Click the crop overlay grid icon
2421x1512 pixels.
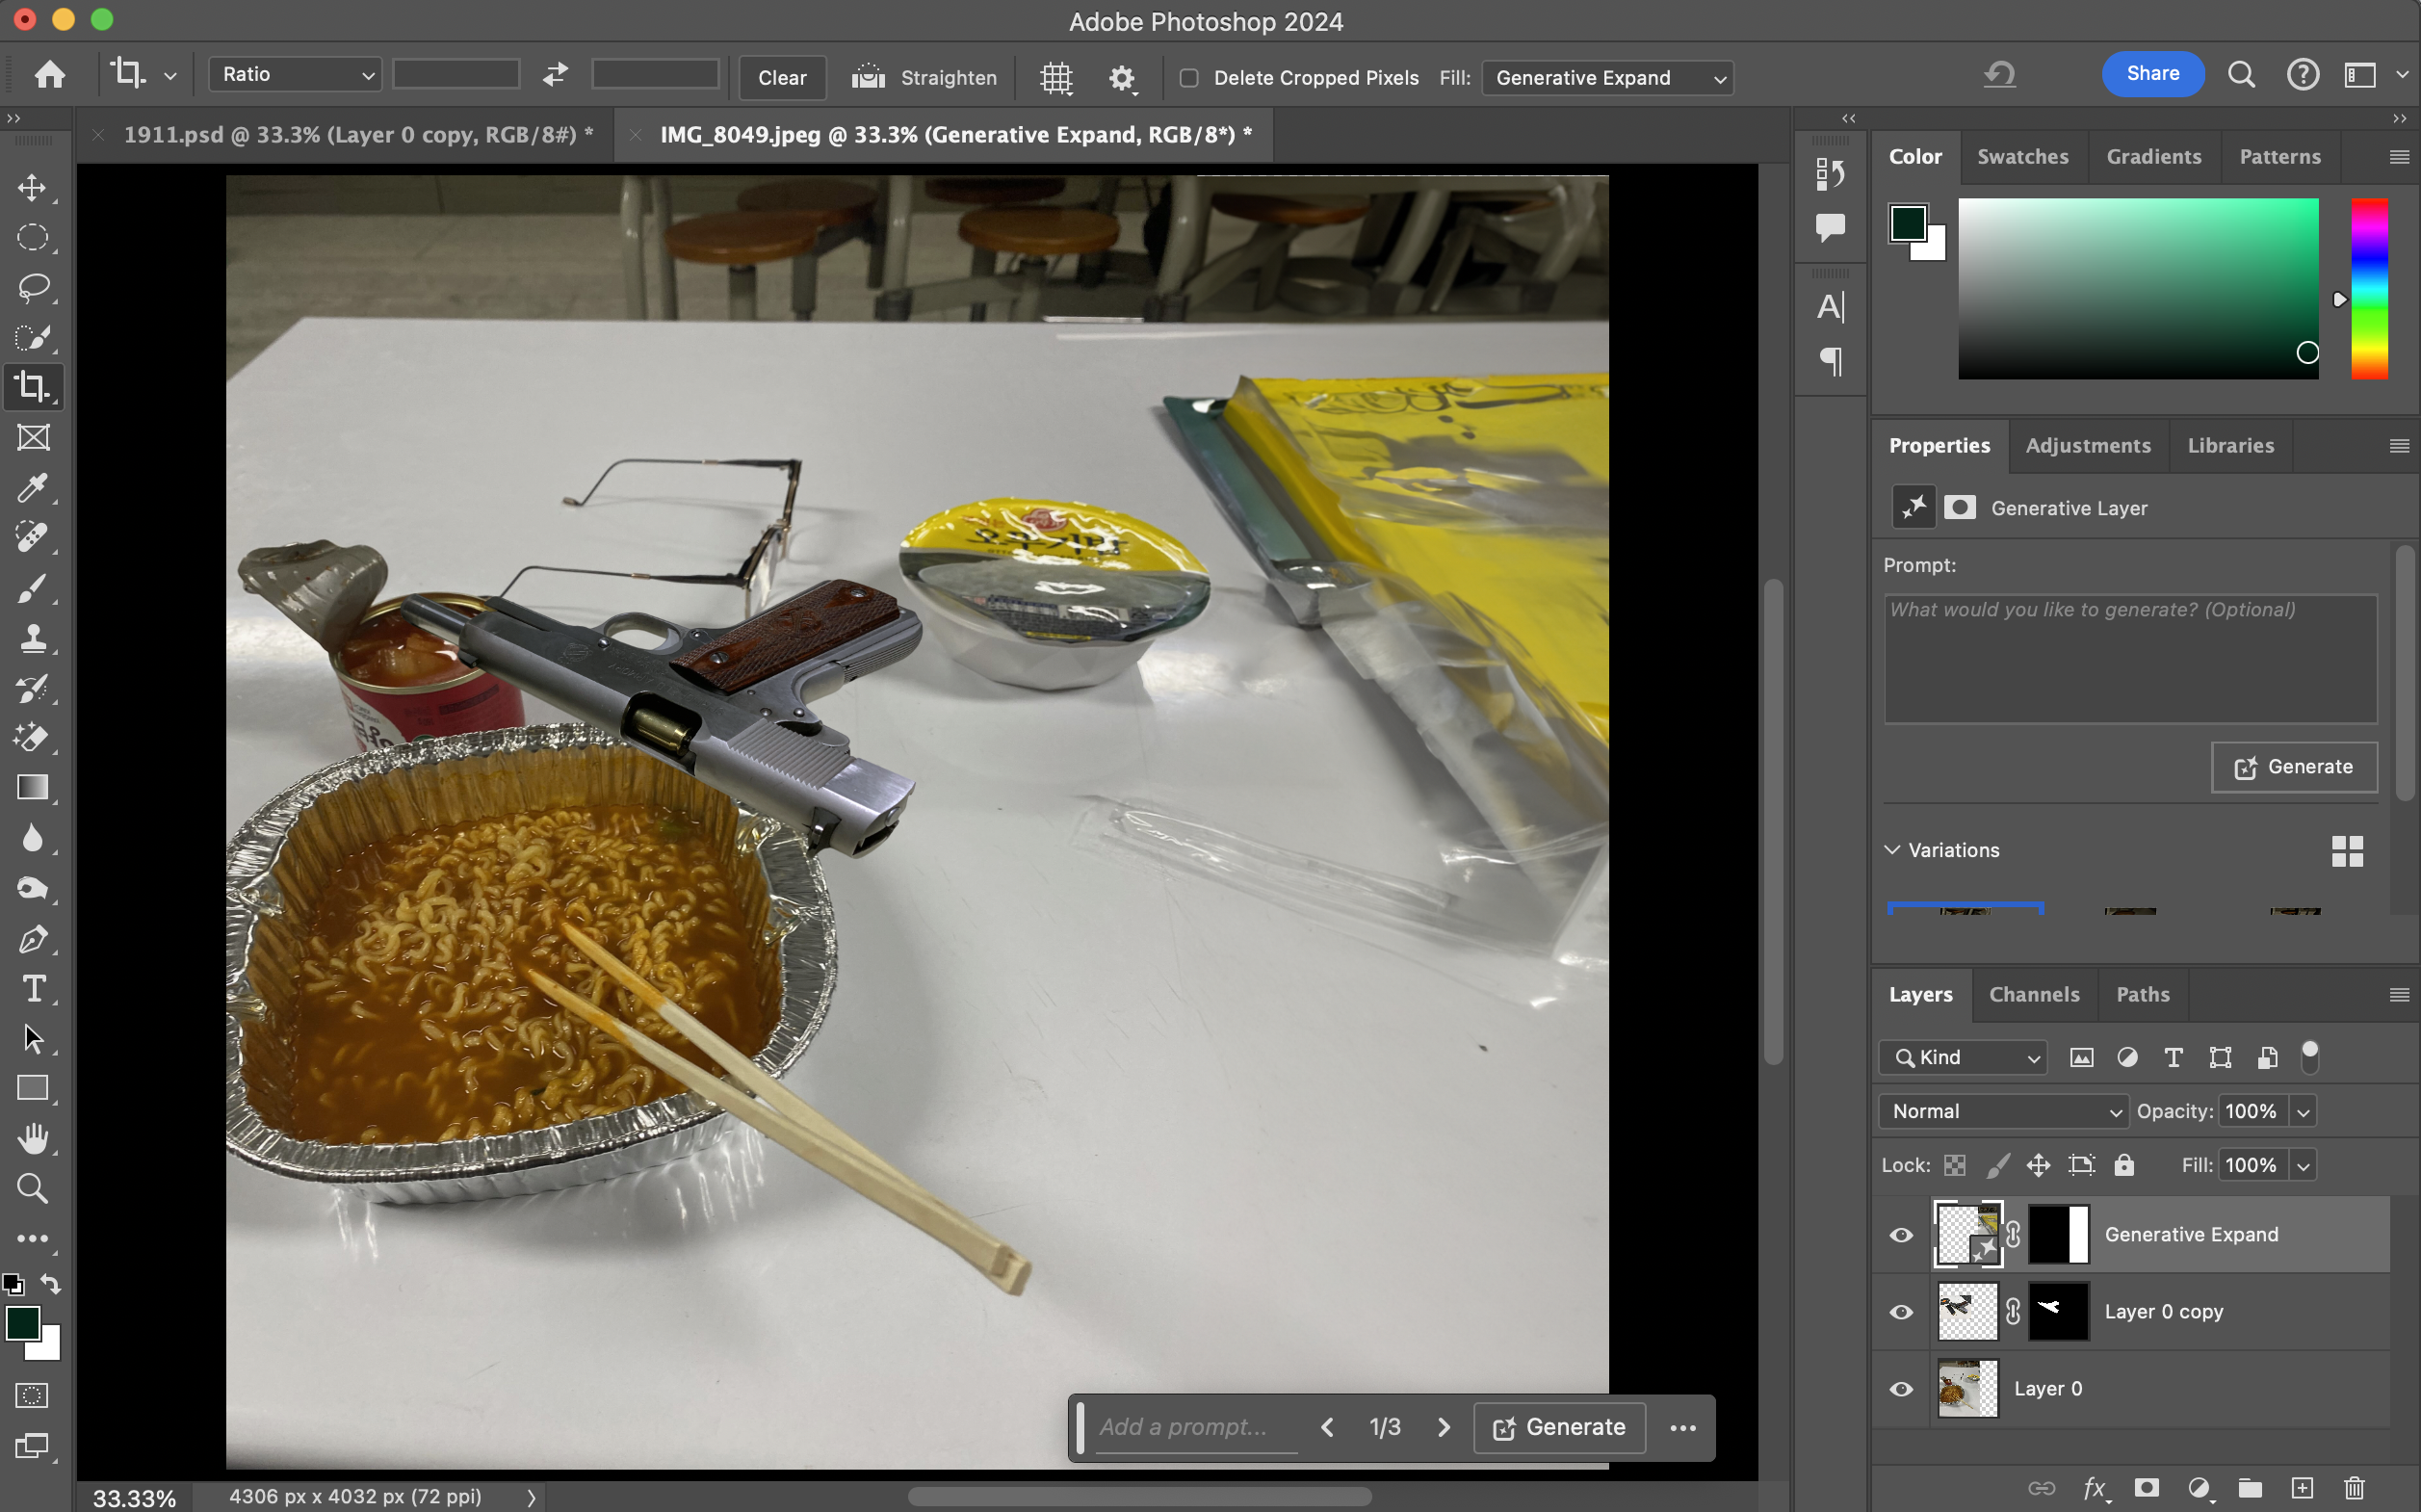tap(1056, 78)
